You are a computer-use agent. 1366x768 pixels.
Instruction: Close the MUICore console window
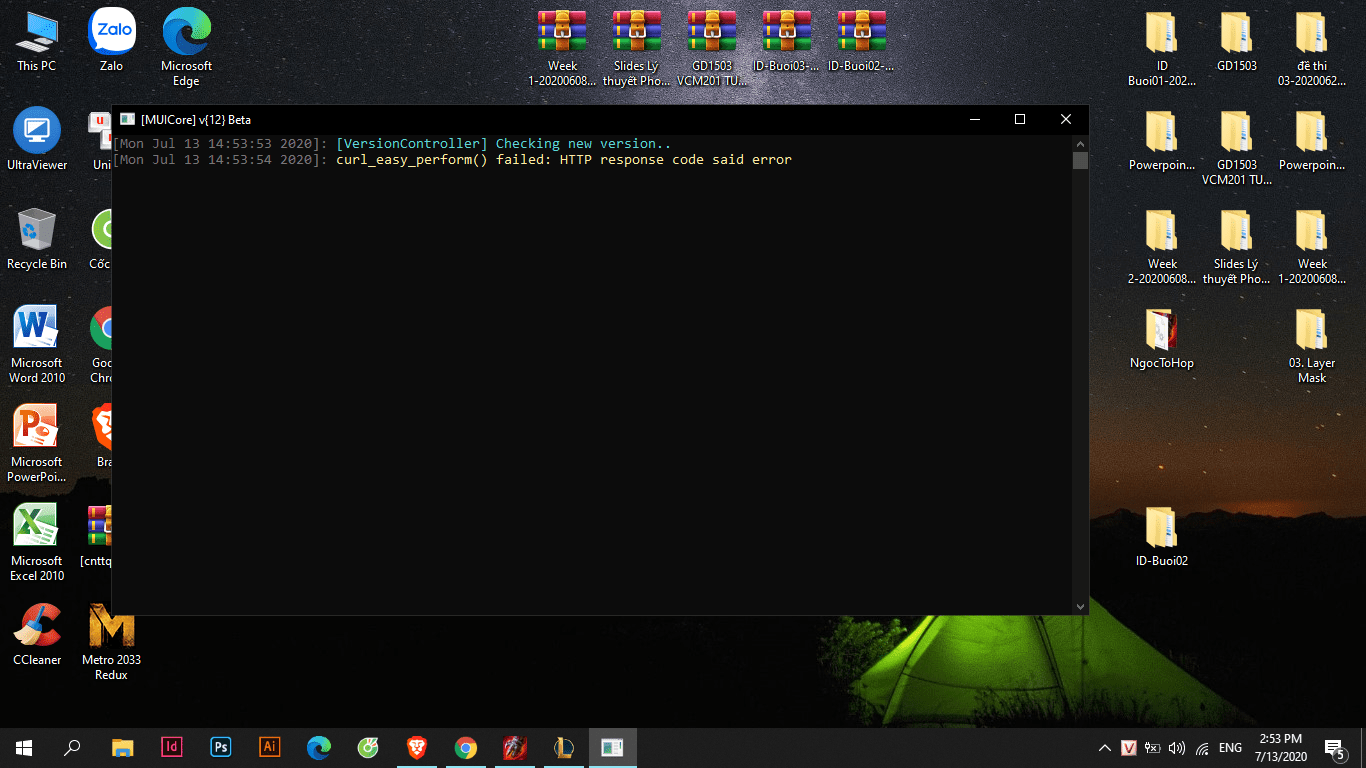[1066, 119]
